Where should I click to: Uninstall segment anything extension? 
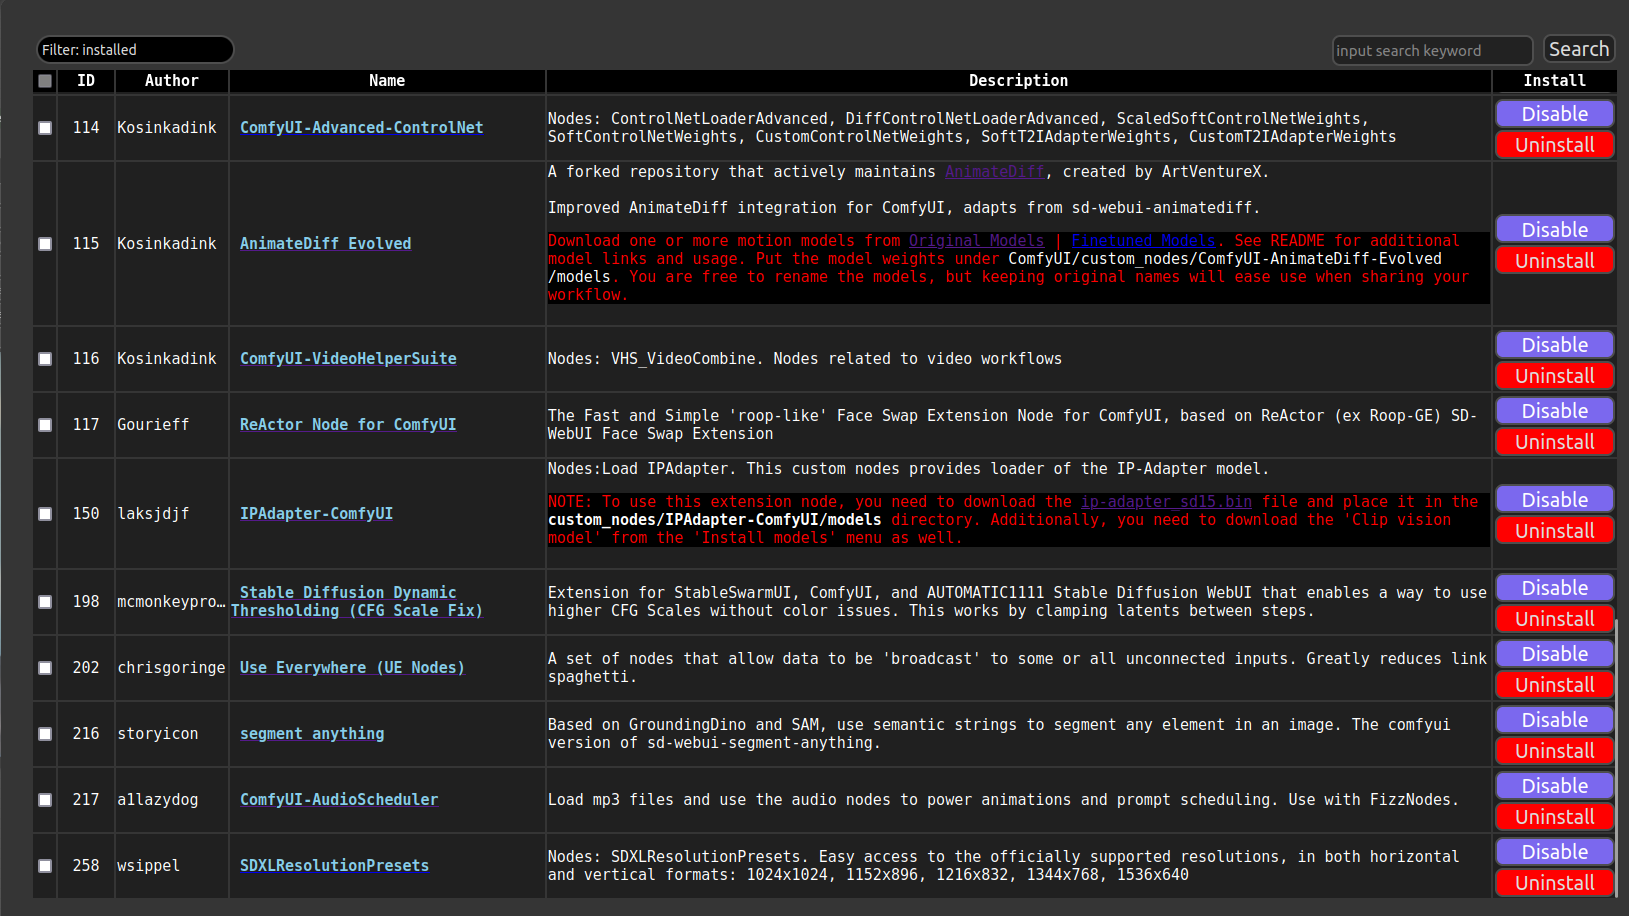1555,751
